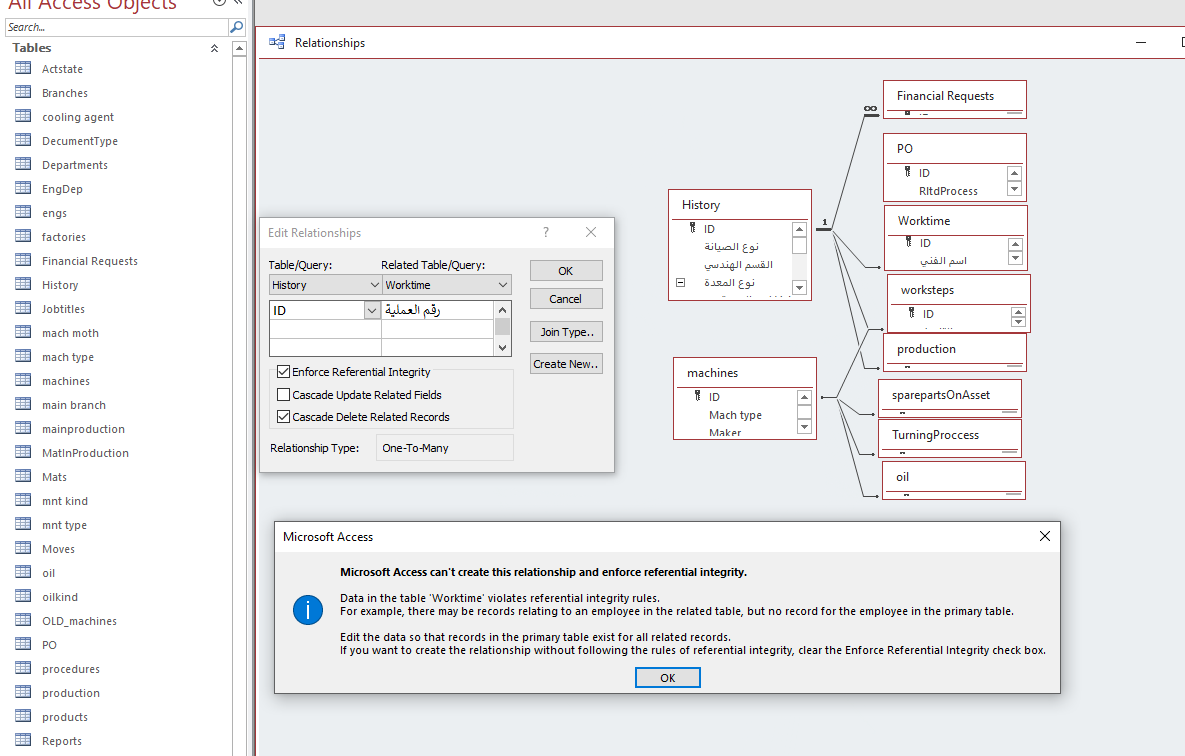Click the mainproduction table icon
Viewport: 1185px width, 756px height.
coord(23,428)
